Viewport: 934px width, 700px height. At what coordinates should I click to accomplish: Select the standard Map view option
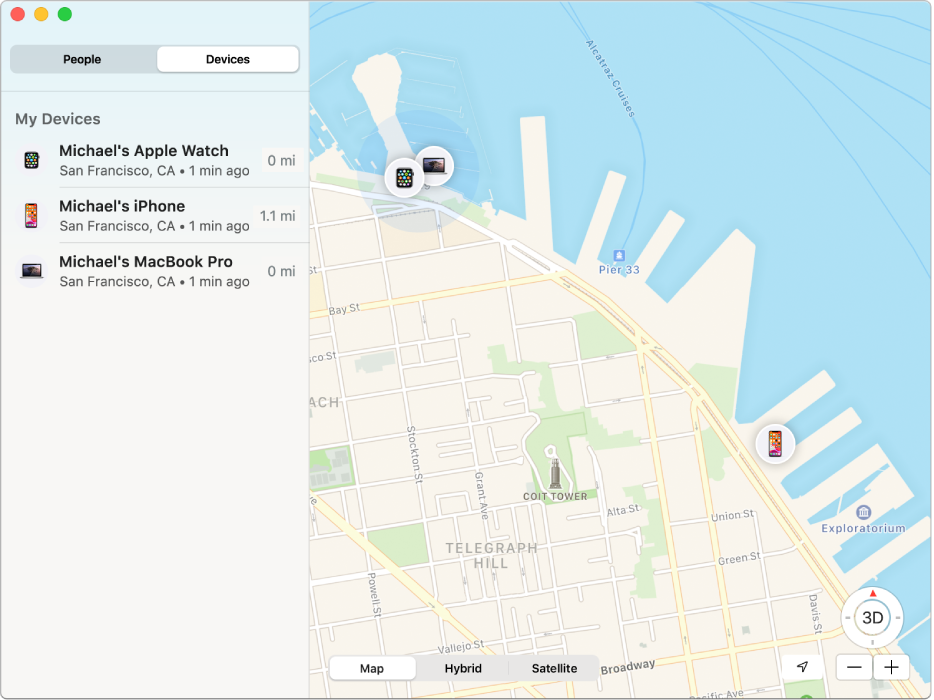click(x=372, y=668)
